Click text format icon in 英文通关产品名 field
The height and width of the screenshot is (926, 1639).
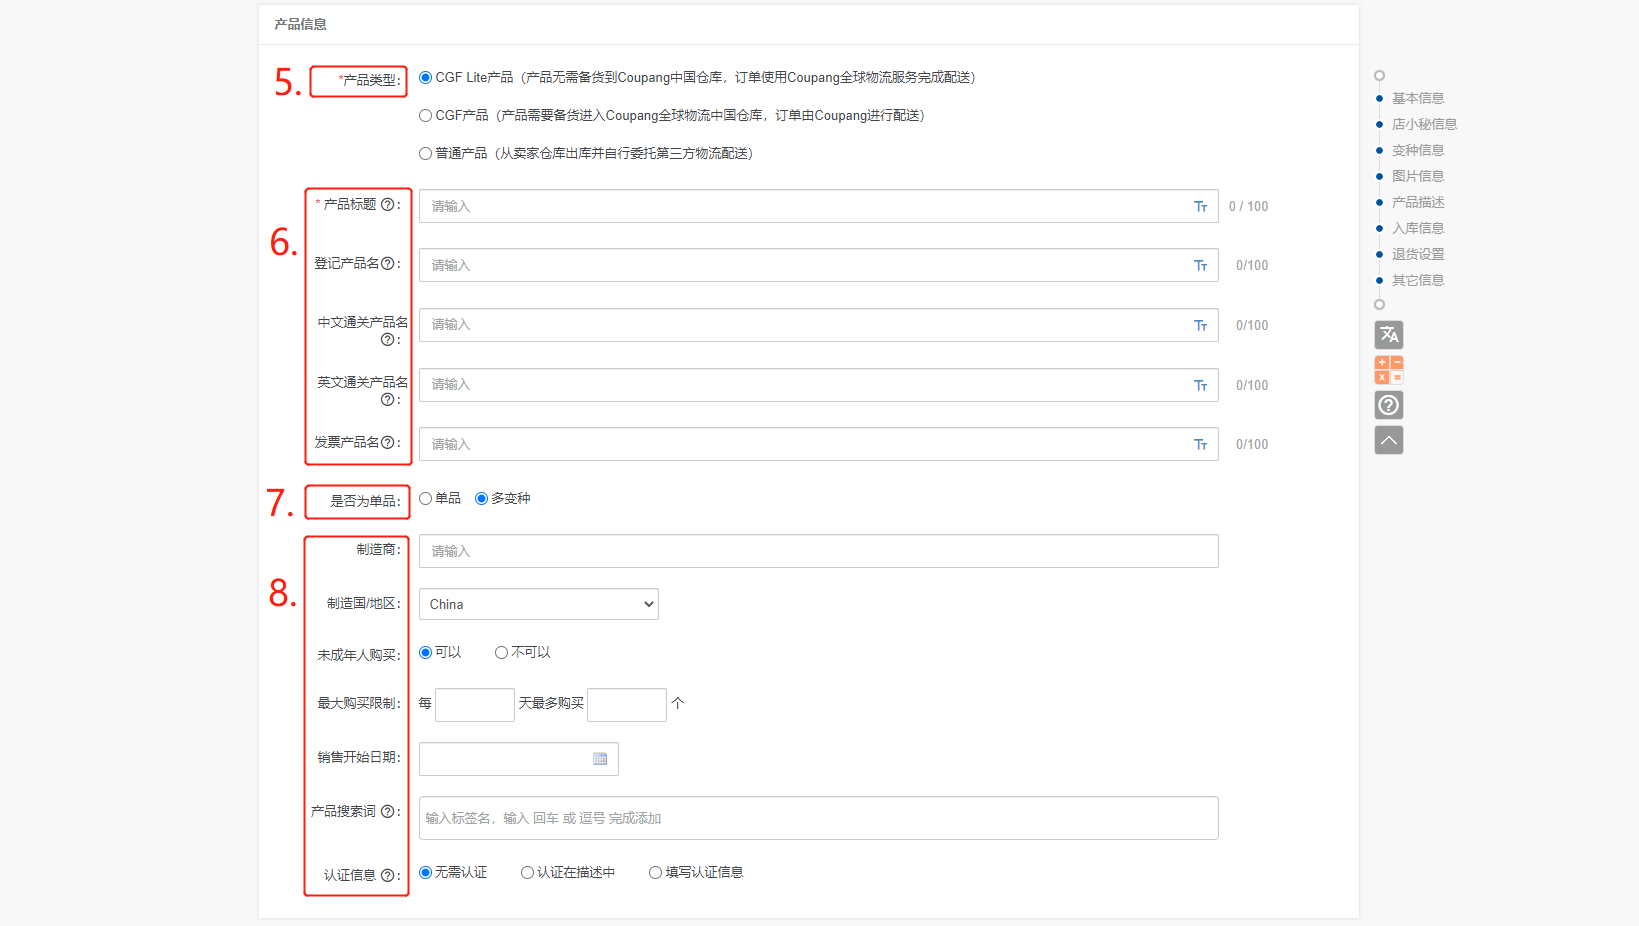[1200, 386]
